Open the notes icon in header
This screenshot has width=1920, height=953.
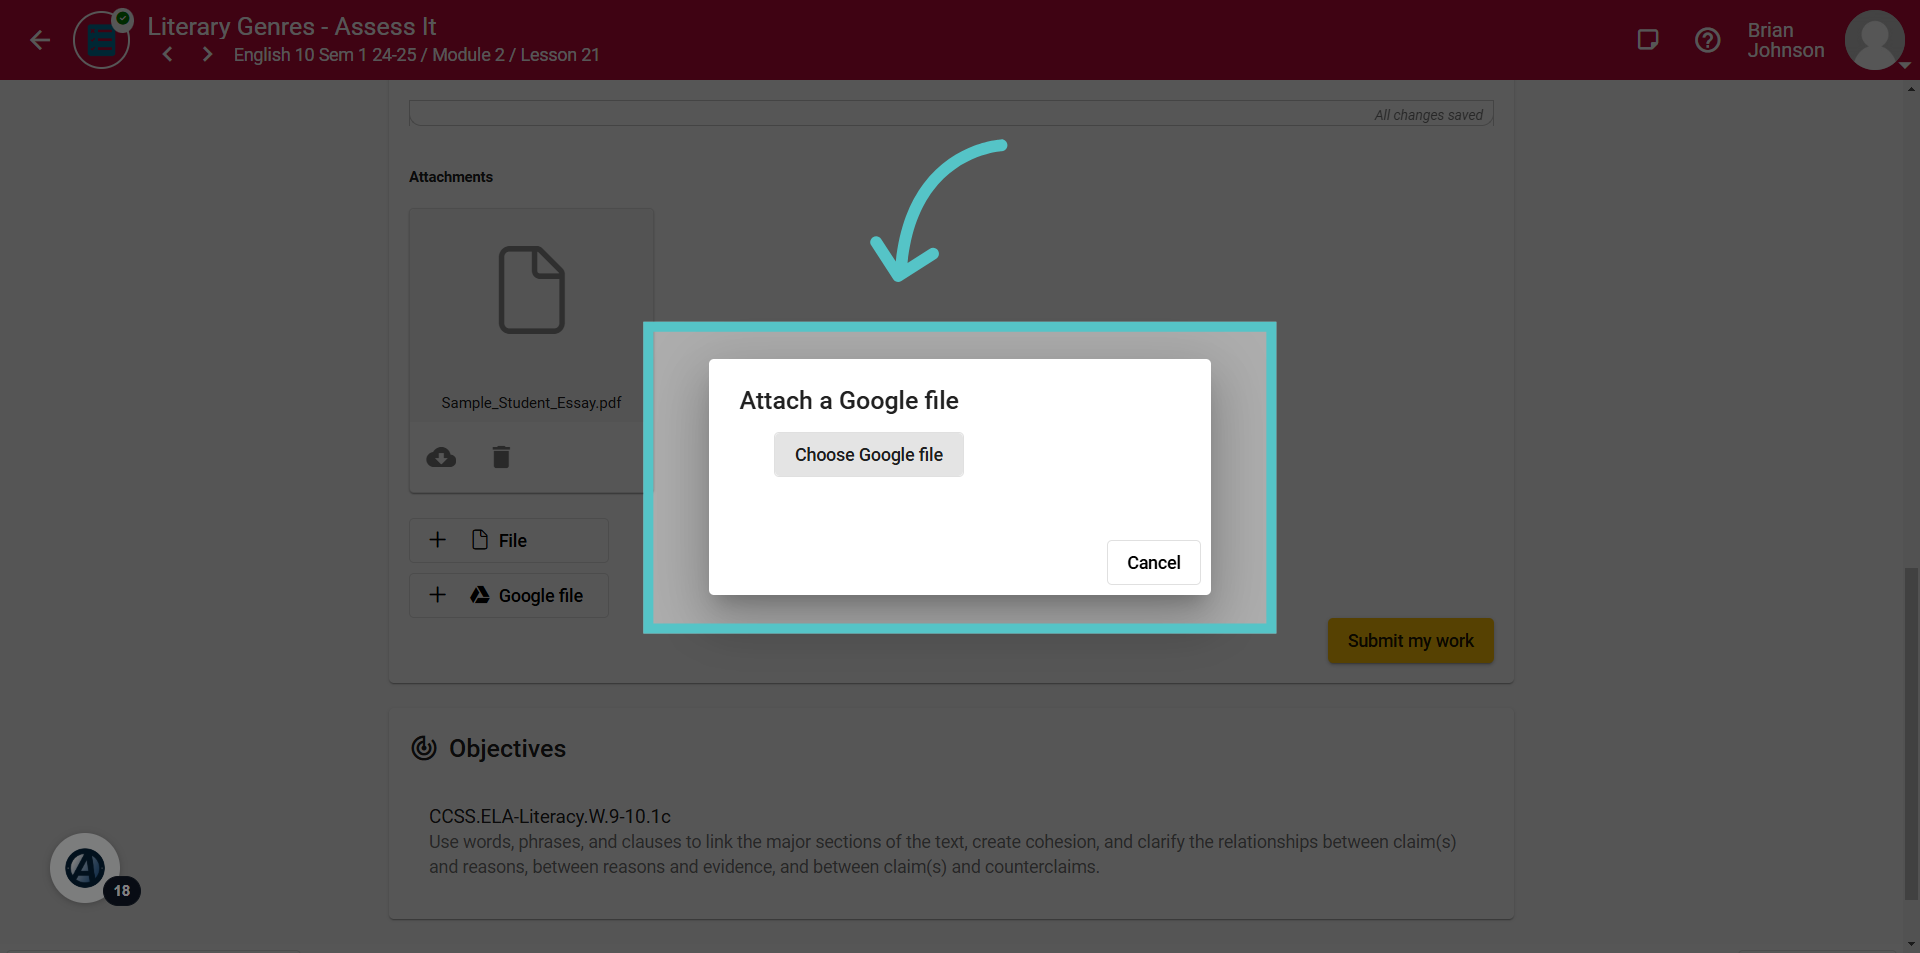pos(1648,40)
